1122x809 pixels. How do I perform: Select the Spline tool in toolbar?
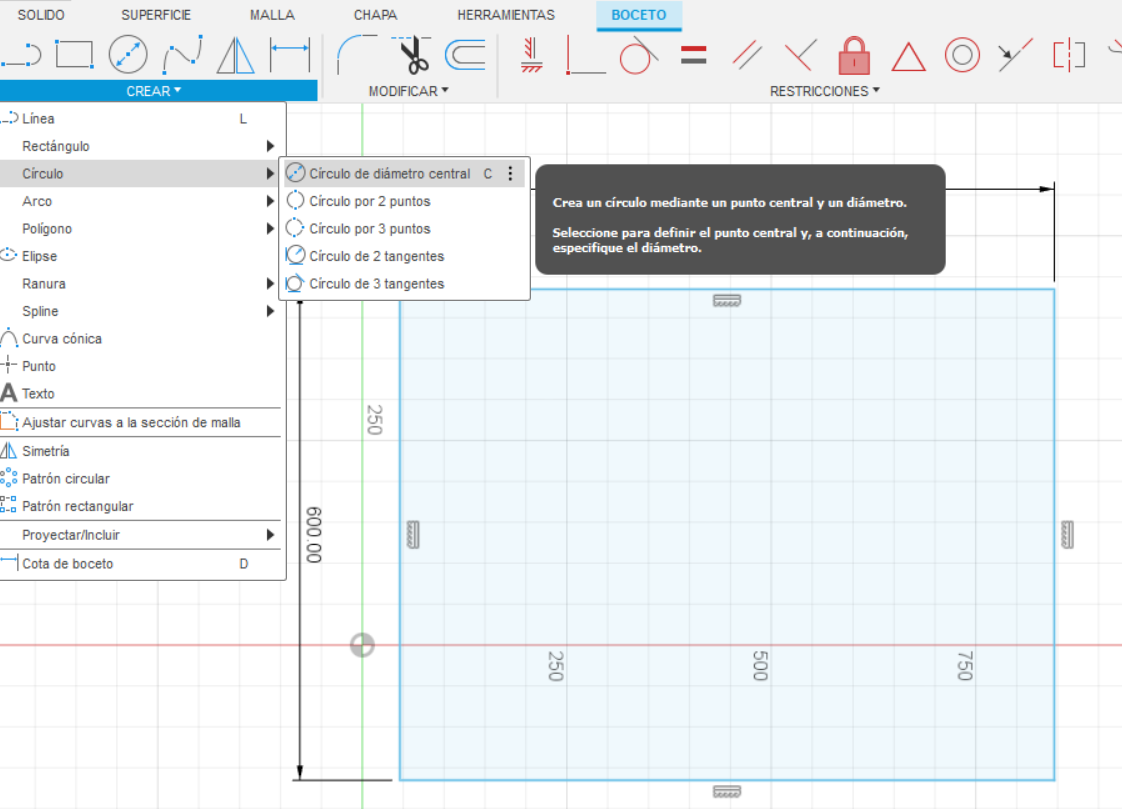point(182,55)
